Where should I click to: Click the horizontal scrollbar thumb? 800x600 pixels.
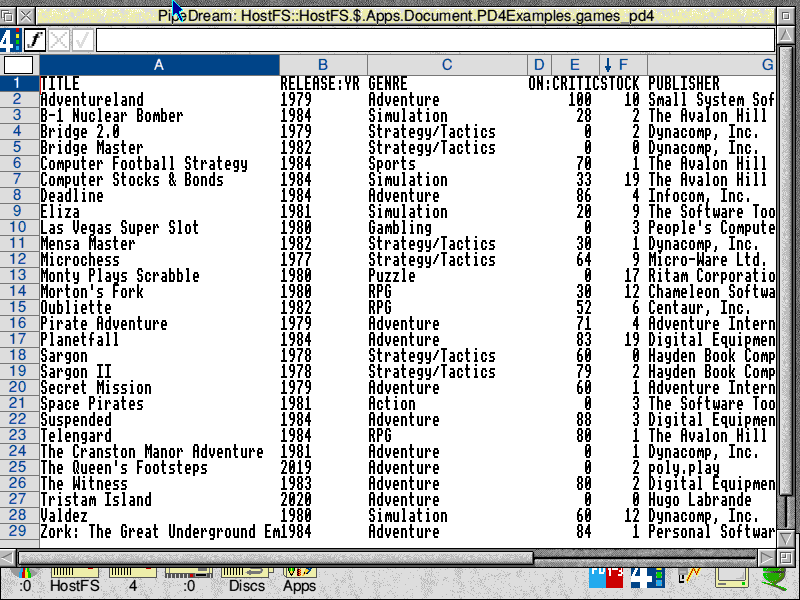(x=276, y=557)
